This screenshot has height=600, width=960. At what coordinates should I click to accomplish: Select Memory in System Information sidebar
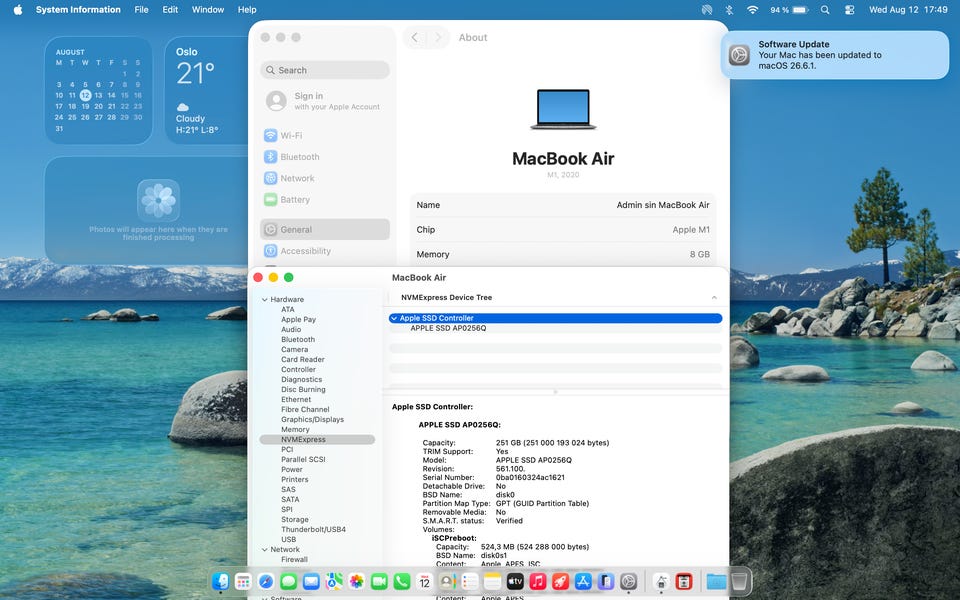click(295, 430)
